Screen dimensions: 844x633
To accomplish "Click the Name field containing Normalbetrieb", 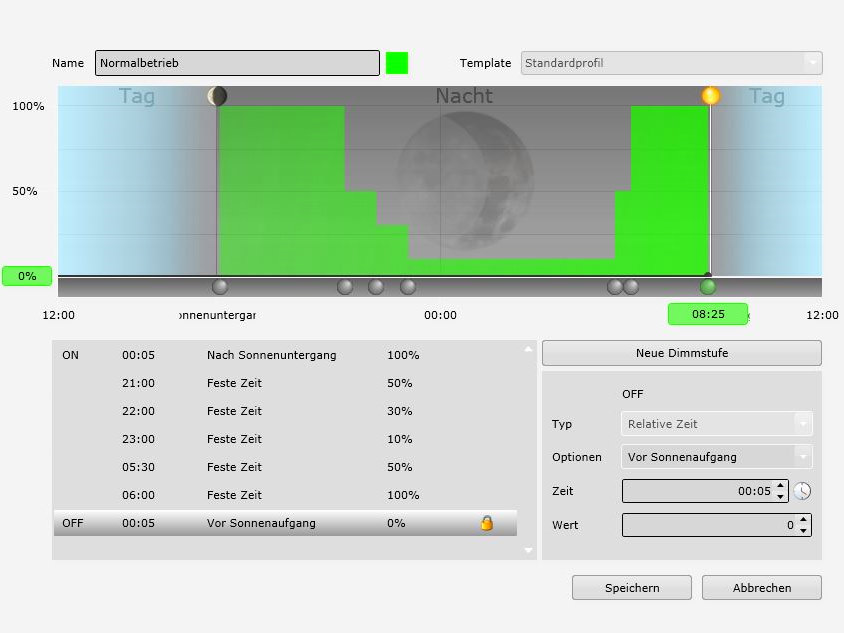I will [237, 63].
